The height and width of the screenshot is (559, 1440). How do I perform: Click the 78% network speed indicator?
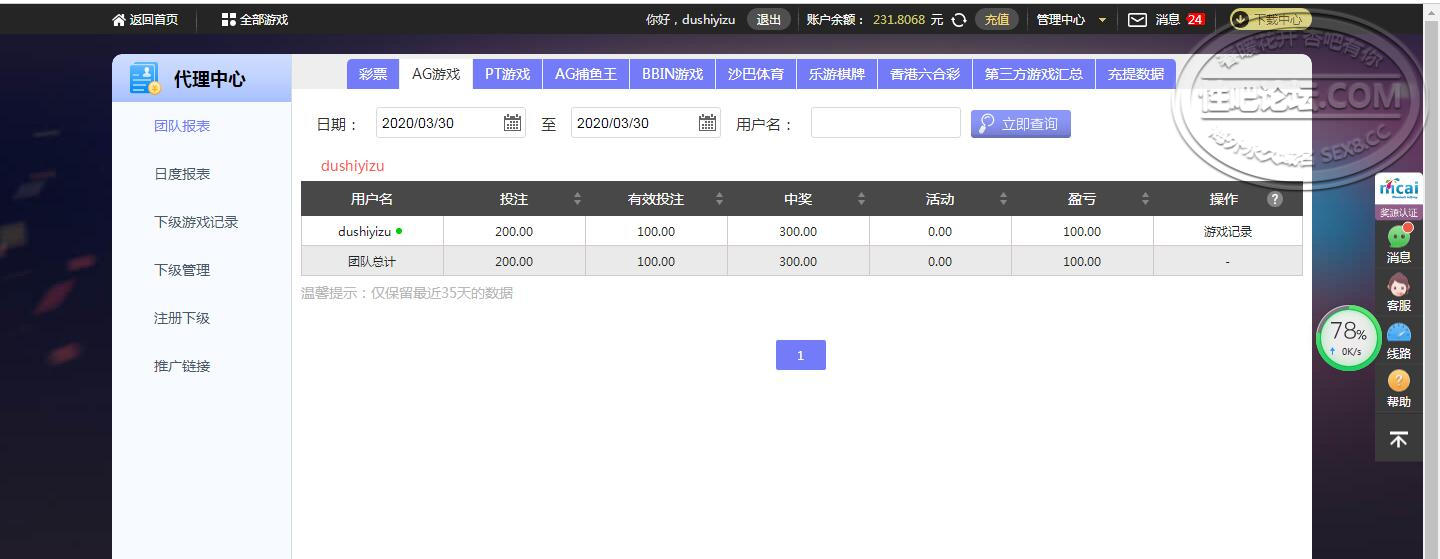tap(1348, 338)
